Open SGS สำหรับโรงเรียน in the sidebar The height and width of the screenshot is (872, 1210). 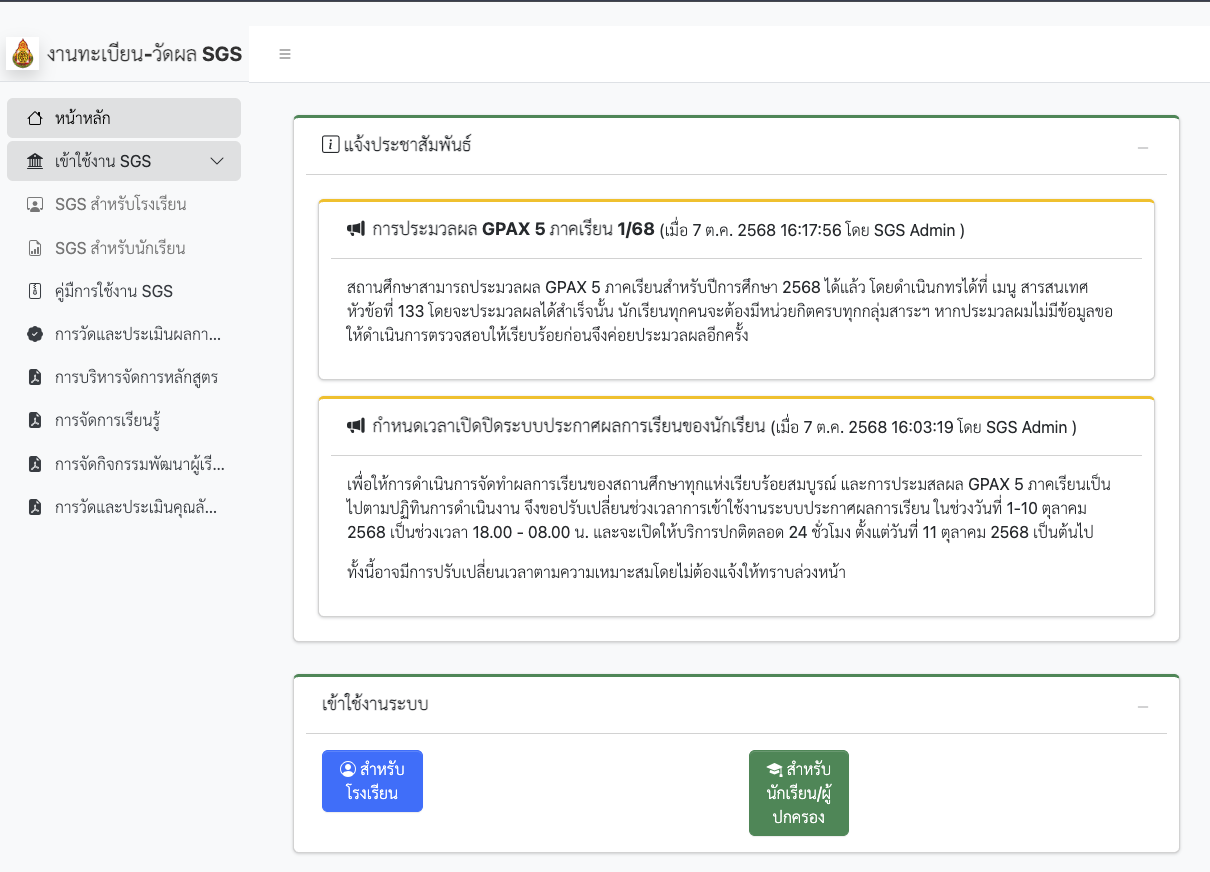tap(124, 204)
